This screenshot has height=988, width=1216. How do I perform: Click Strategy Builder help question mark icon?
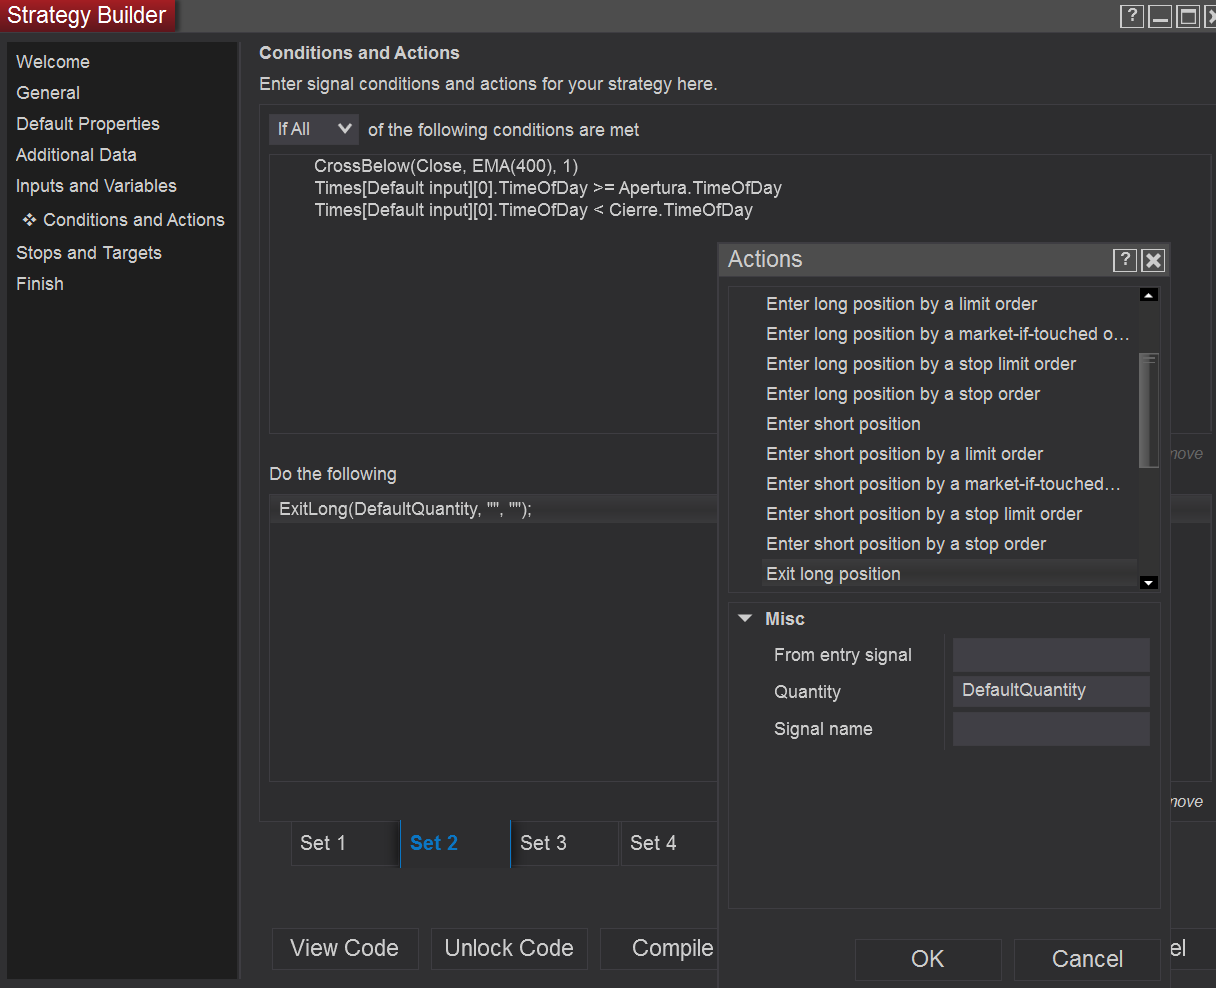tap(1132, 16)
